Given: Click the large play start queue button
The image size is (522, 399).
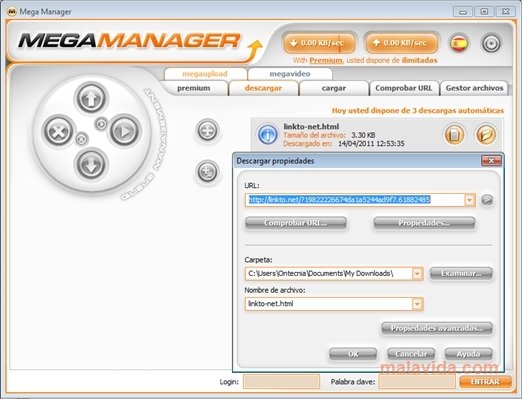Looking at the screenshot, I should pyautogui.click(x=124, y=131).
